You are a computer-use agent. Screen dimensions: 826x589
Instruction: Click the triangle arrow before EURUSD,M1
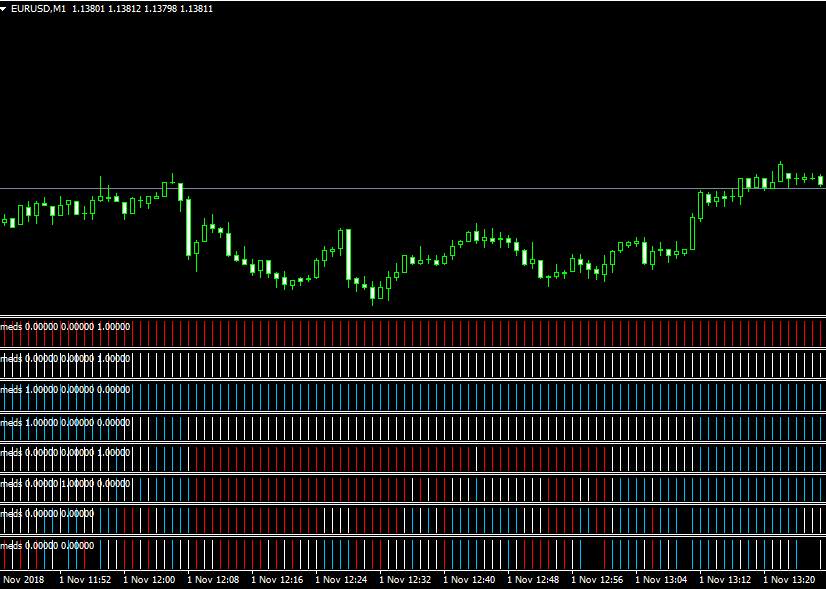(x=5, y=8)
